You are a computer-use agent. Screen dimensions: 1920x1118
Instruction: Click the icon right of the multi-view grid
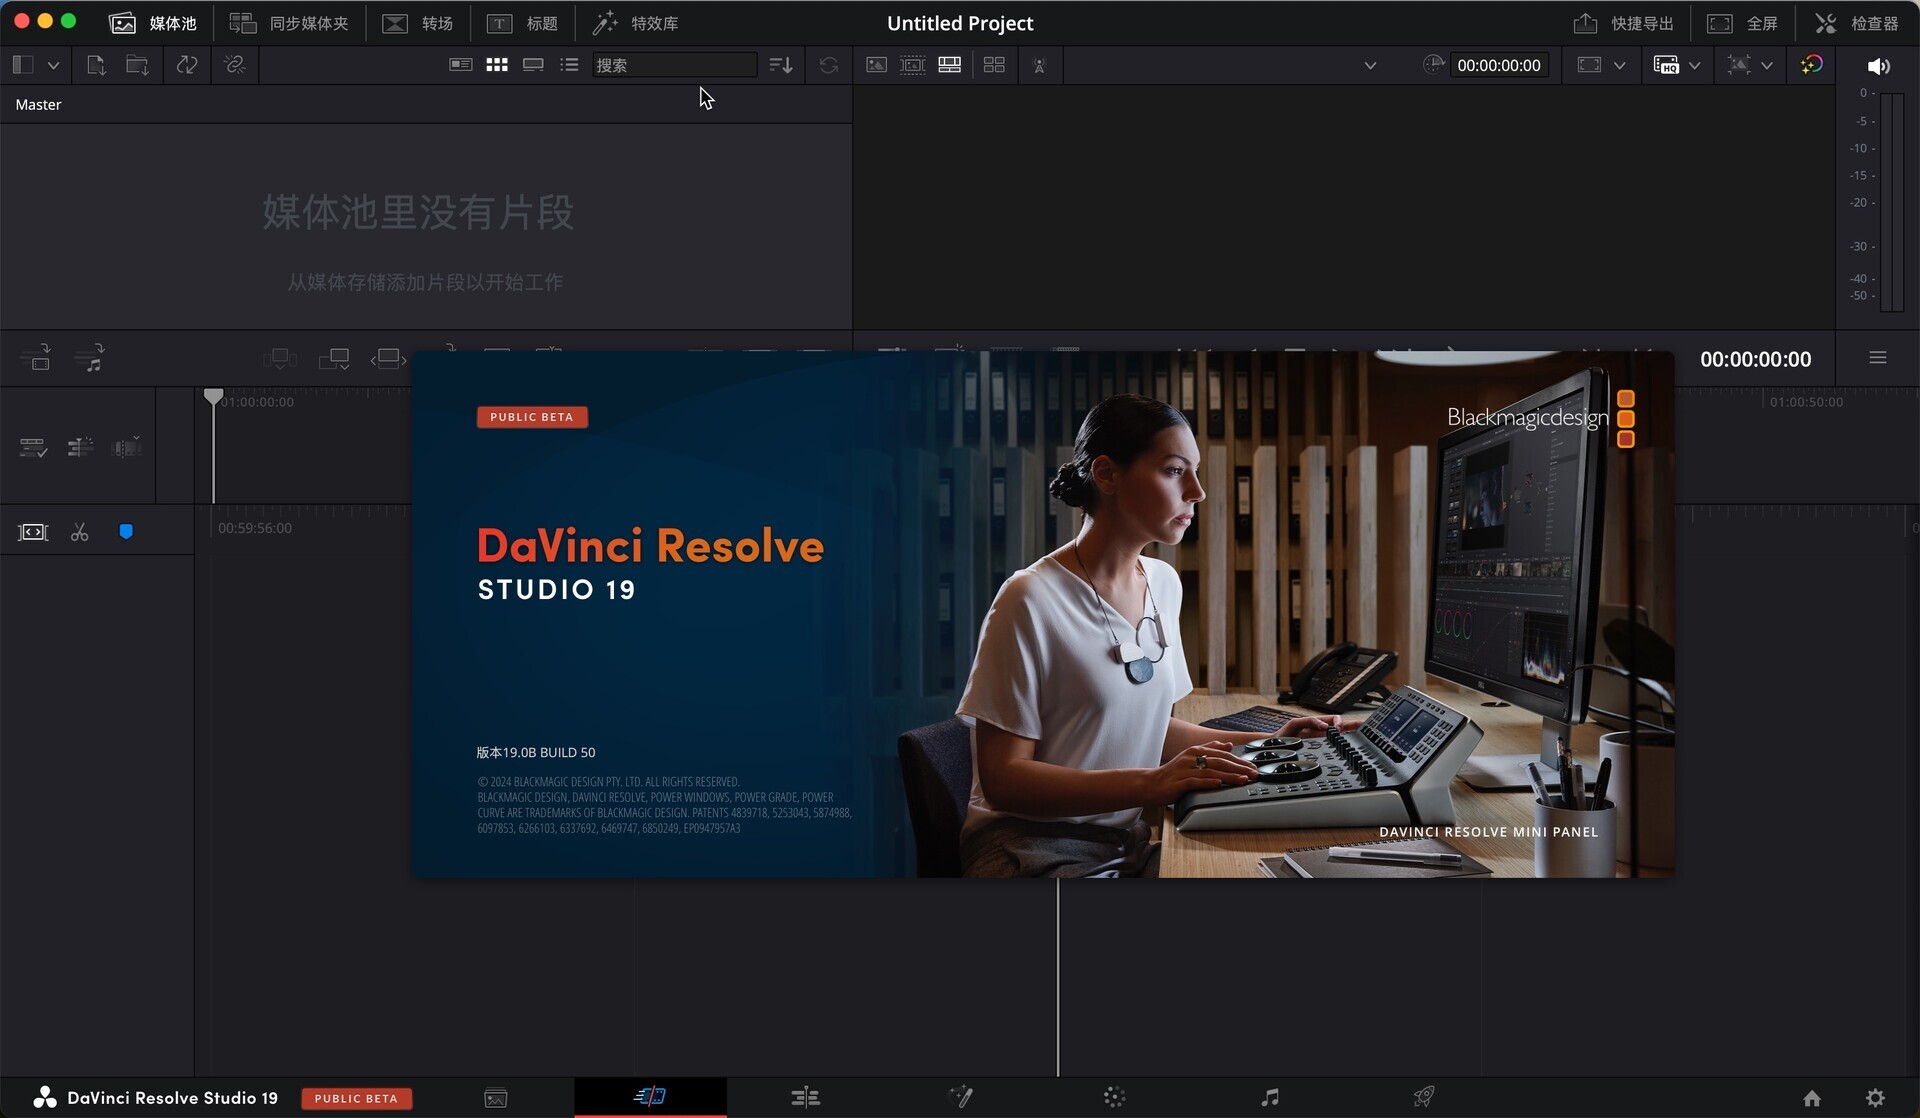pos(1040,65)
